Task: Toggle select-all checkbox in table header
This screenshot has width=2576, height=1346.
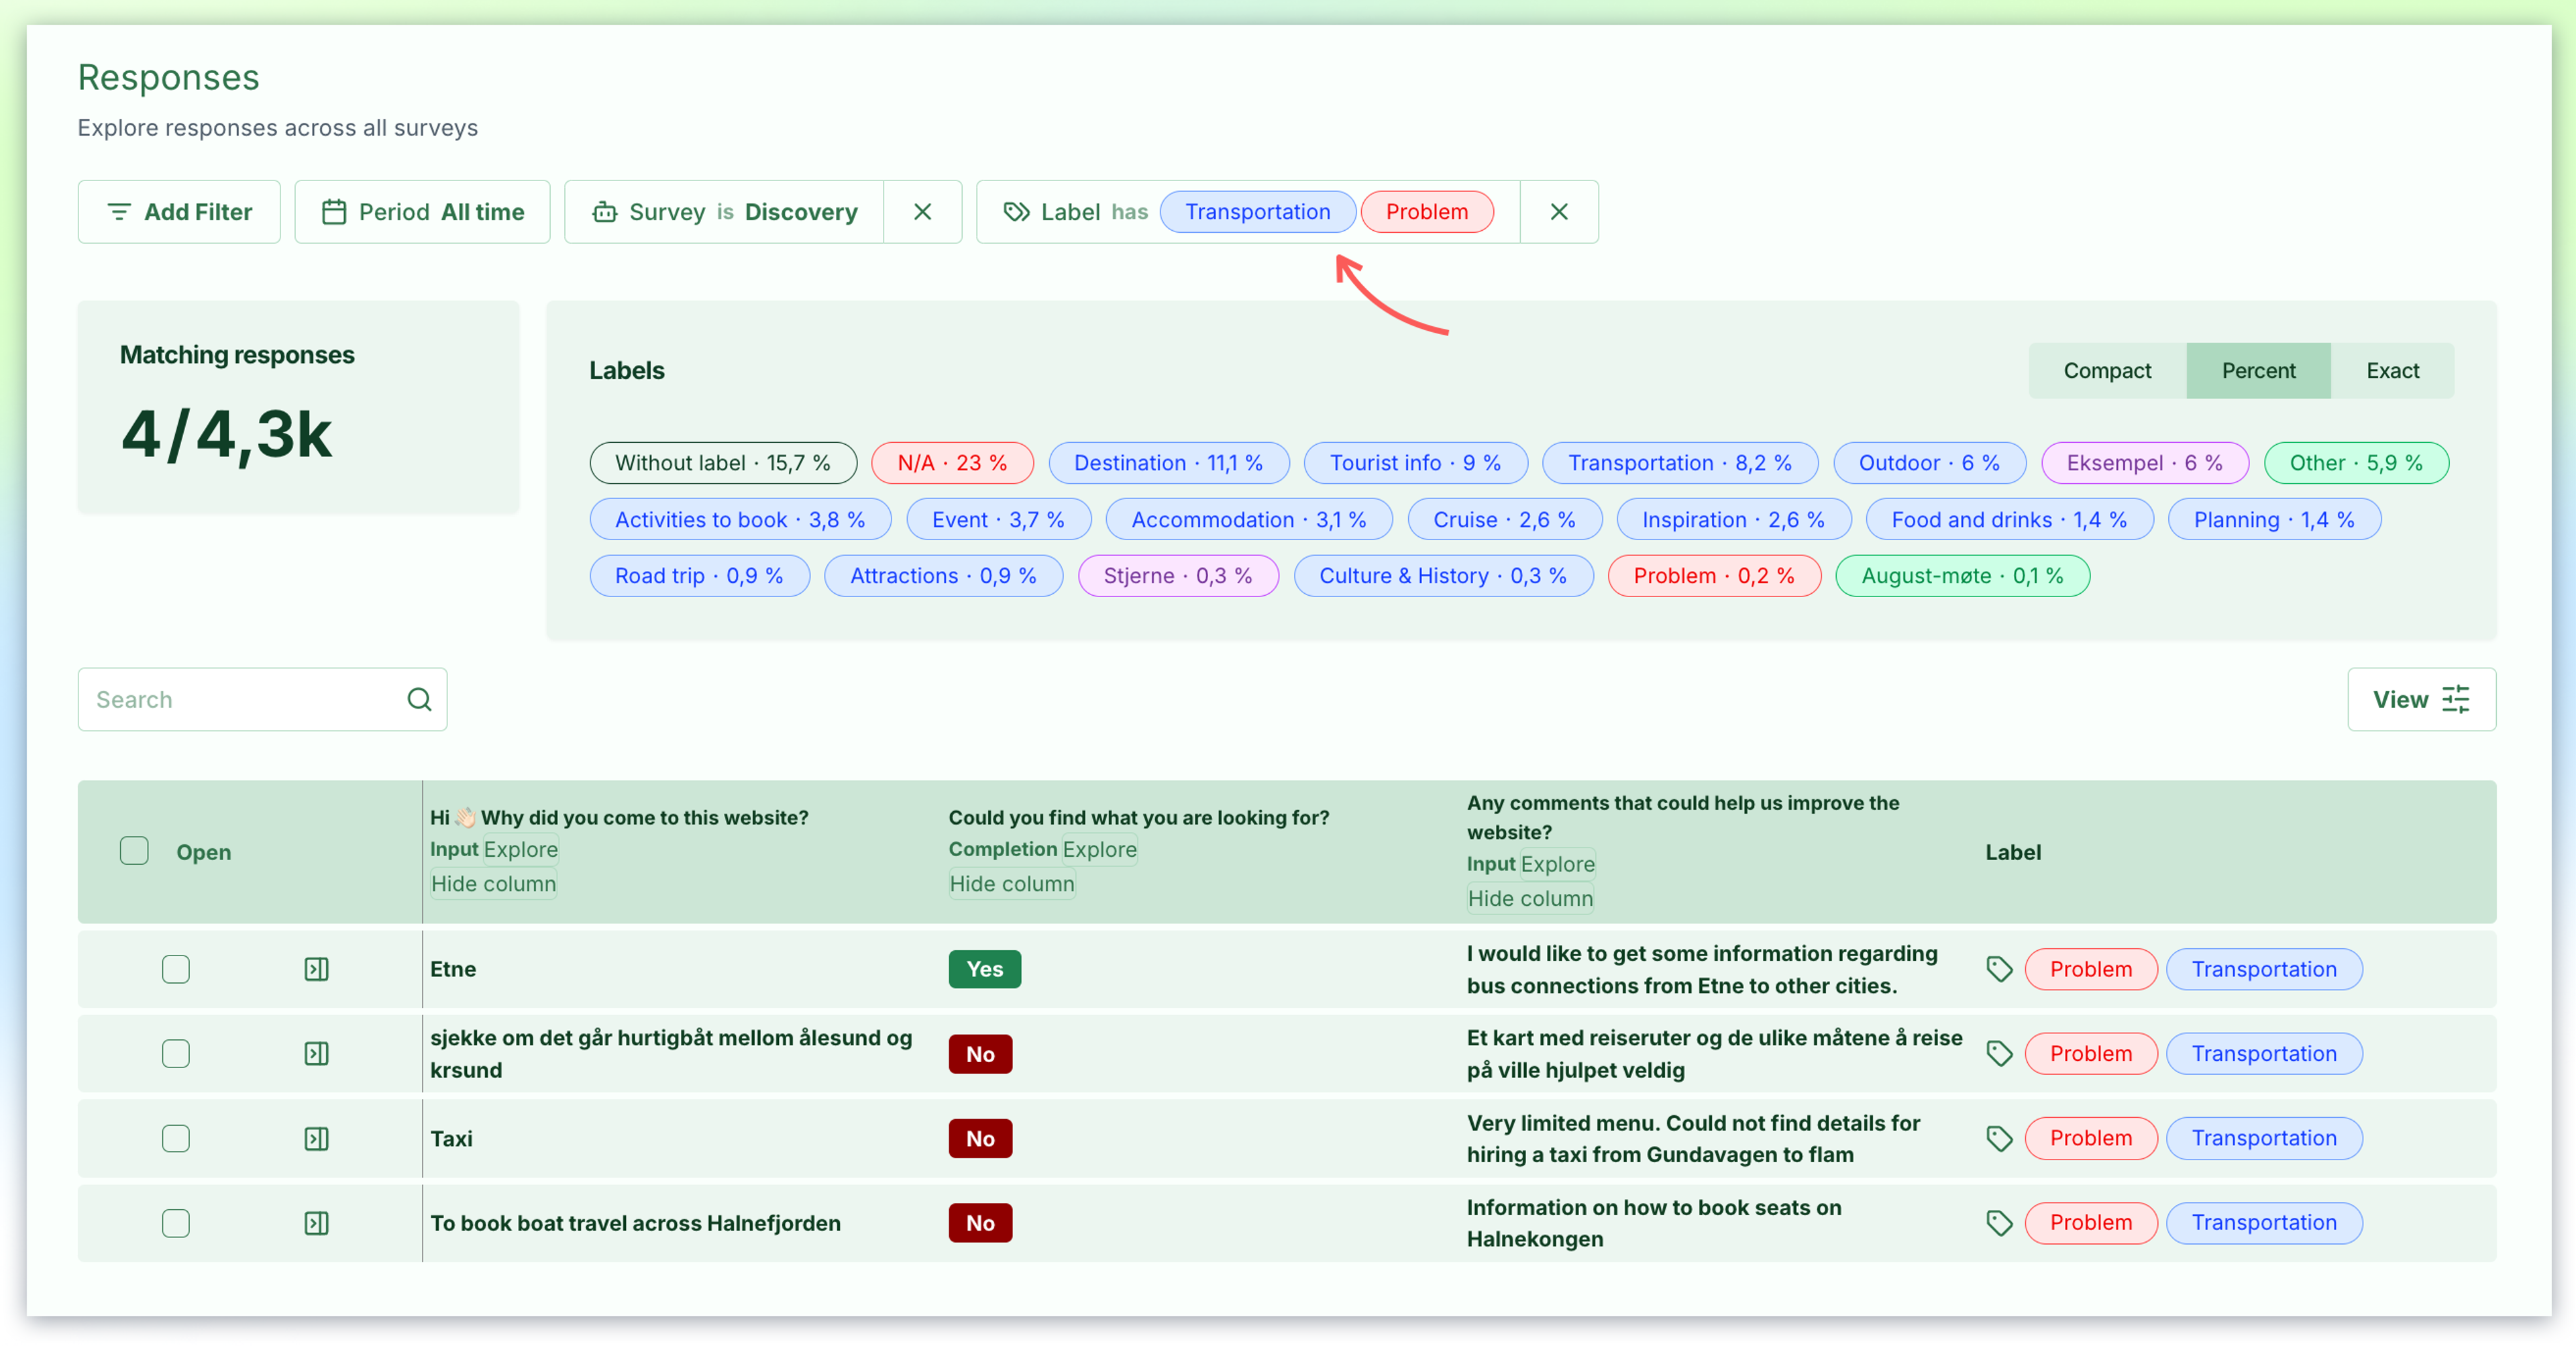Action: pyautogui.click(x=134, y=851)
